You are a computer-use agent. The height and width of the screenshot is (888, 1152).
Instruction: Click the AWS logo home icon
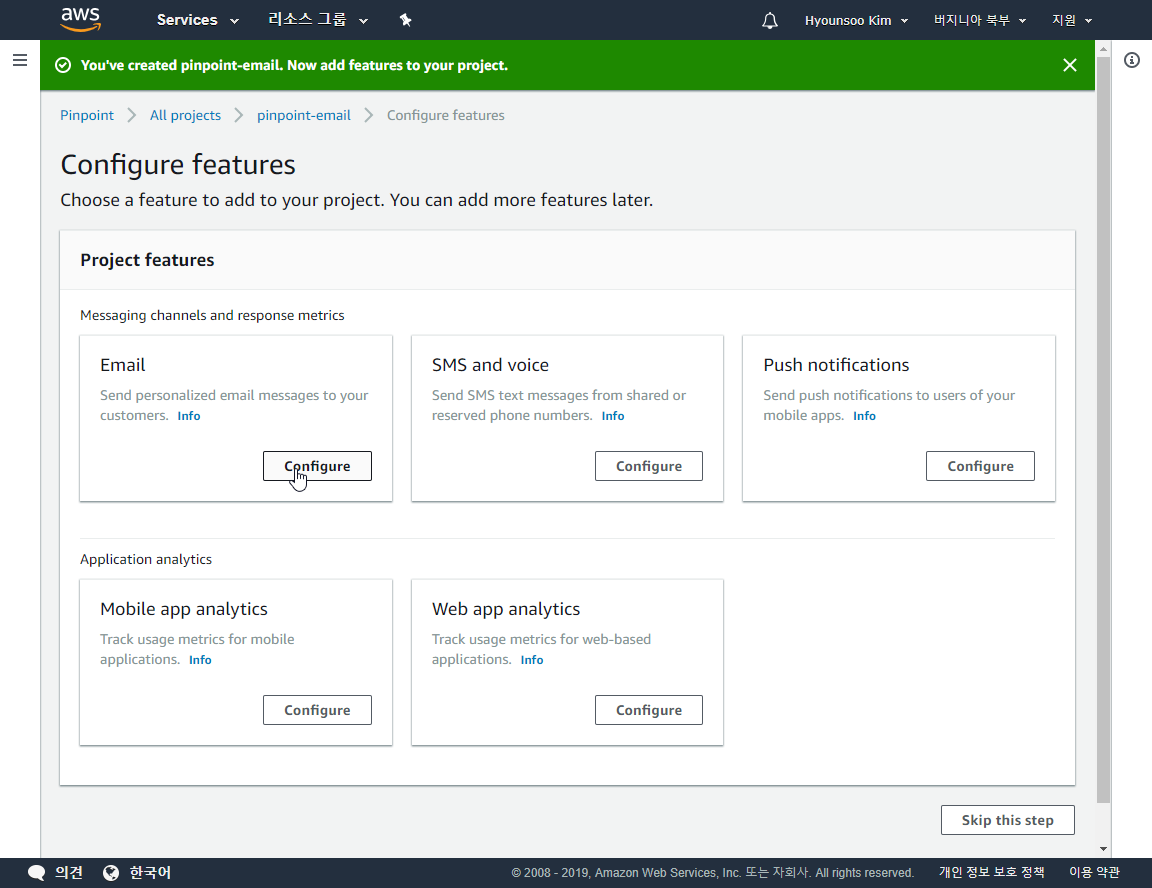point(81,20)
